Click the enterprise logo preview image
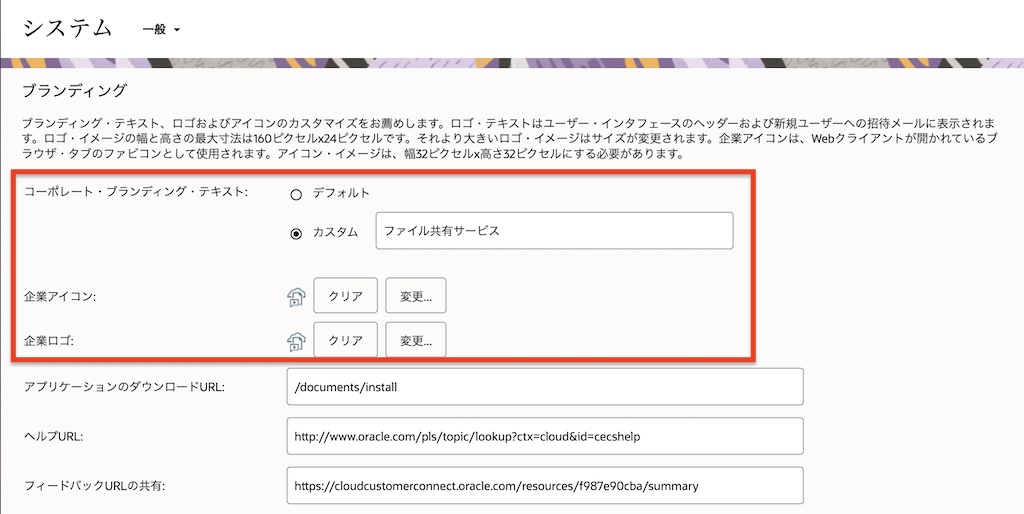Viewport: 1024px width, 514px height. (296, 341)
